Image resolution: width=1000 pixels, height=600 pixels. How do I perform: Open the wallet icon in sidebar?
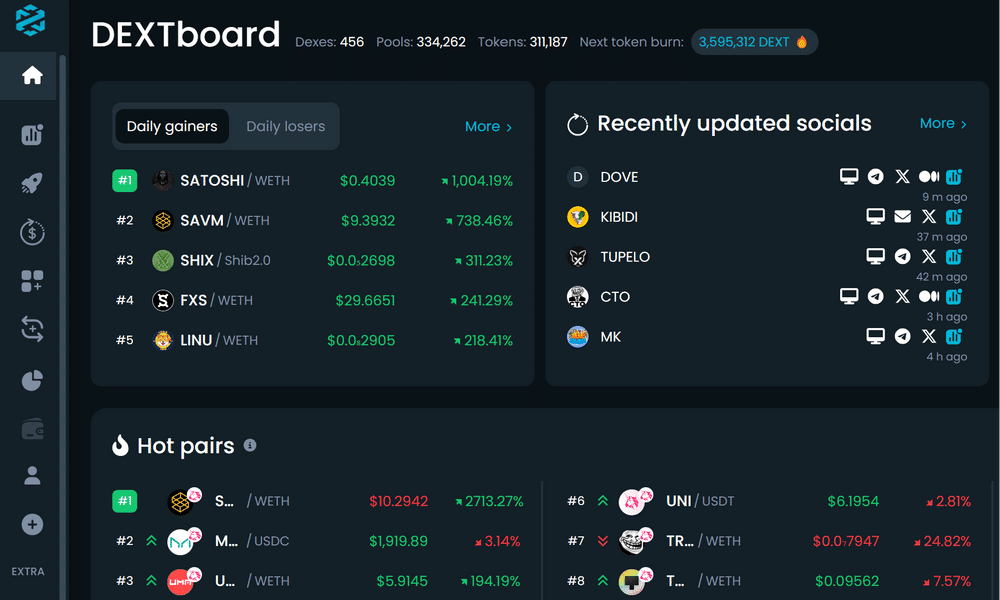pyautogui.click(x=32, y=429)
